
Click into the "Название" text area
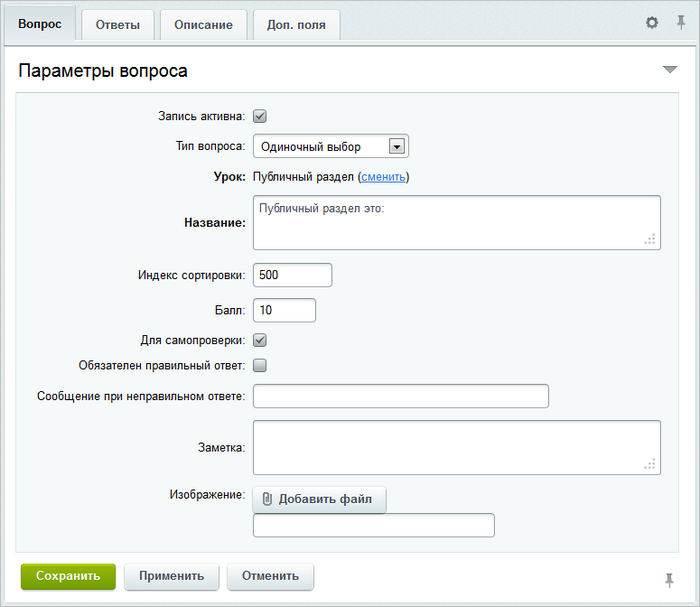coord(456,222)
